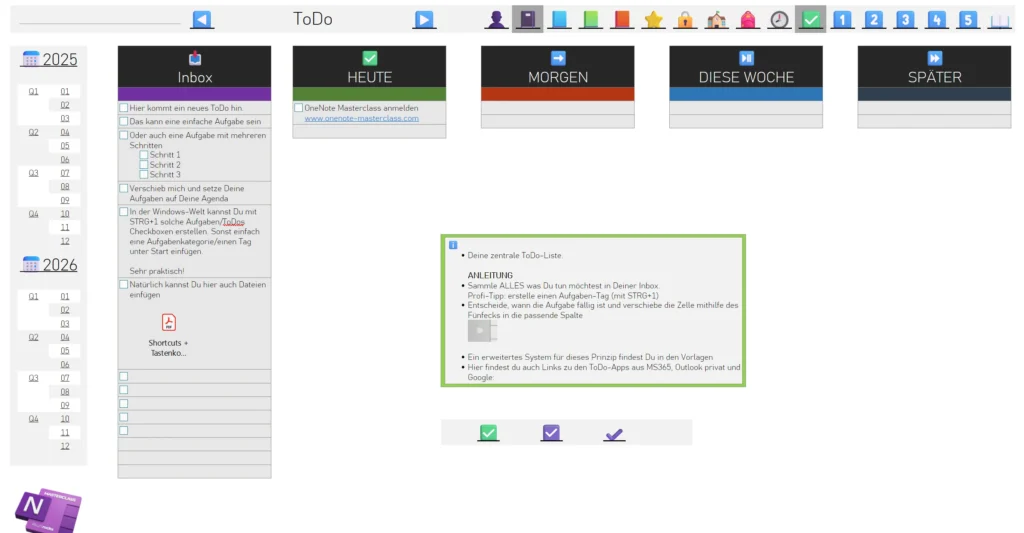Open Q2 under 2026
1024x533 pixels.
click(33, 337)
